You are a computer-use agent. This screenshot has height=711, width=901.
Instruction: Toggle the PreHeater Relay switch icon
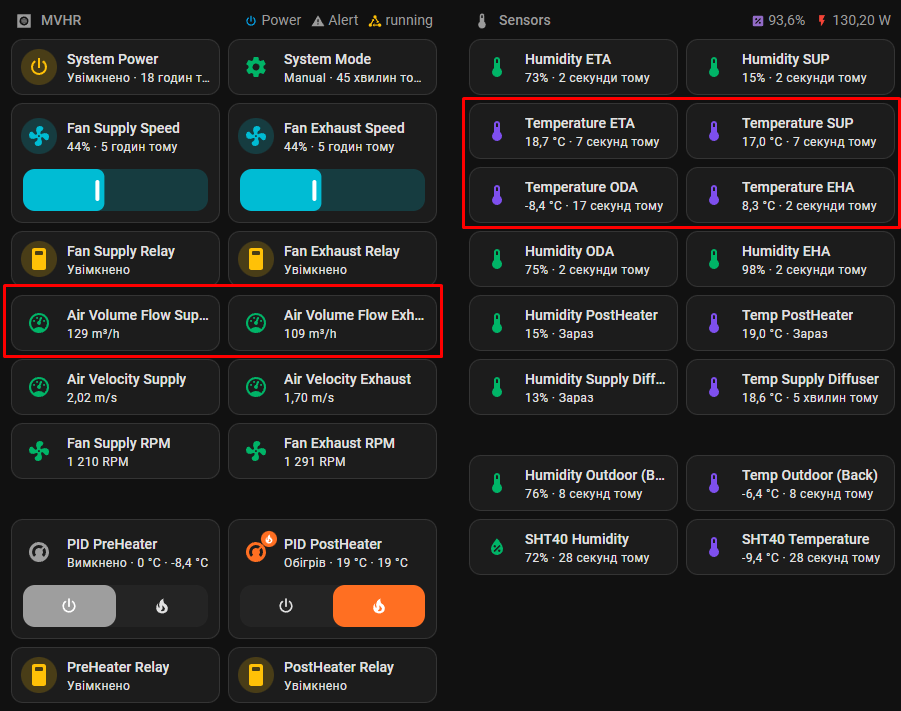click(x=39, y=676)
